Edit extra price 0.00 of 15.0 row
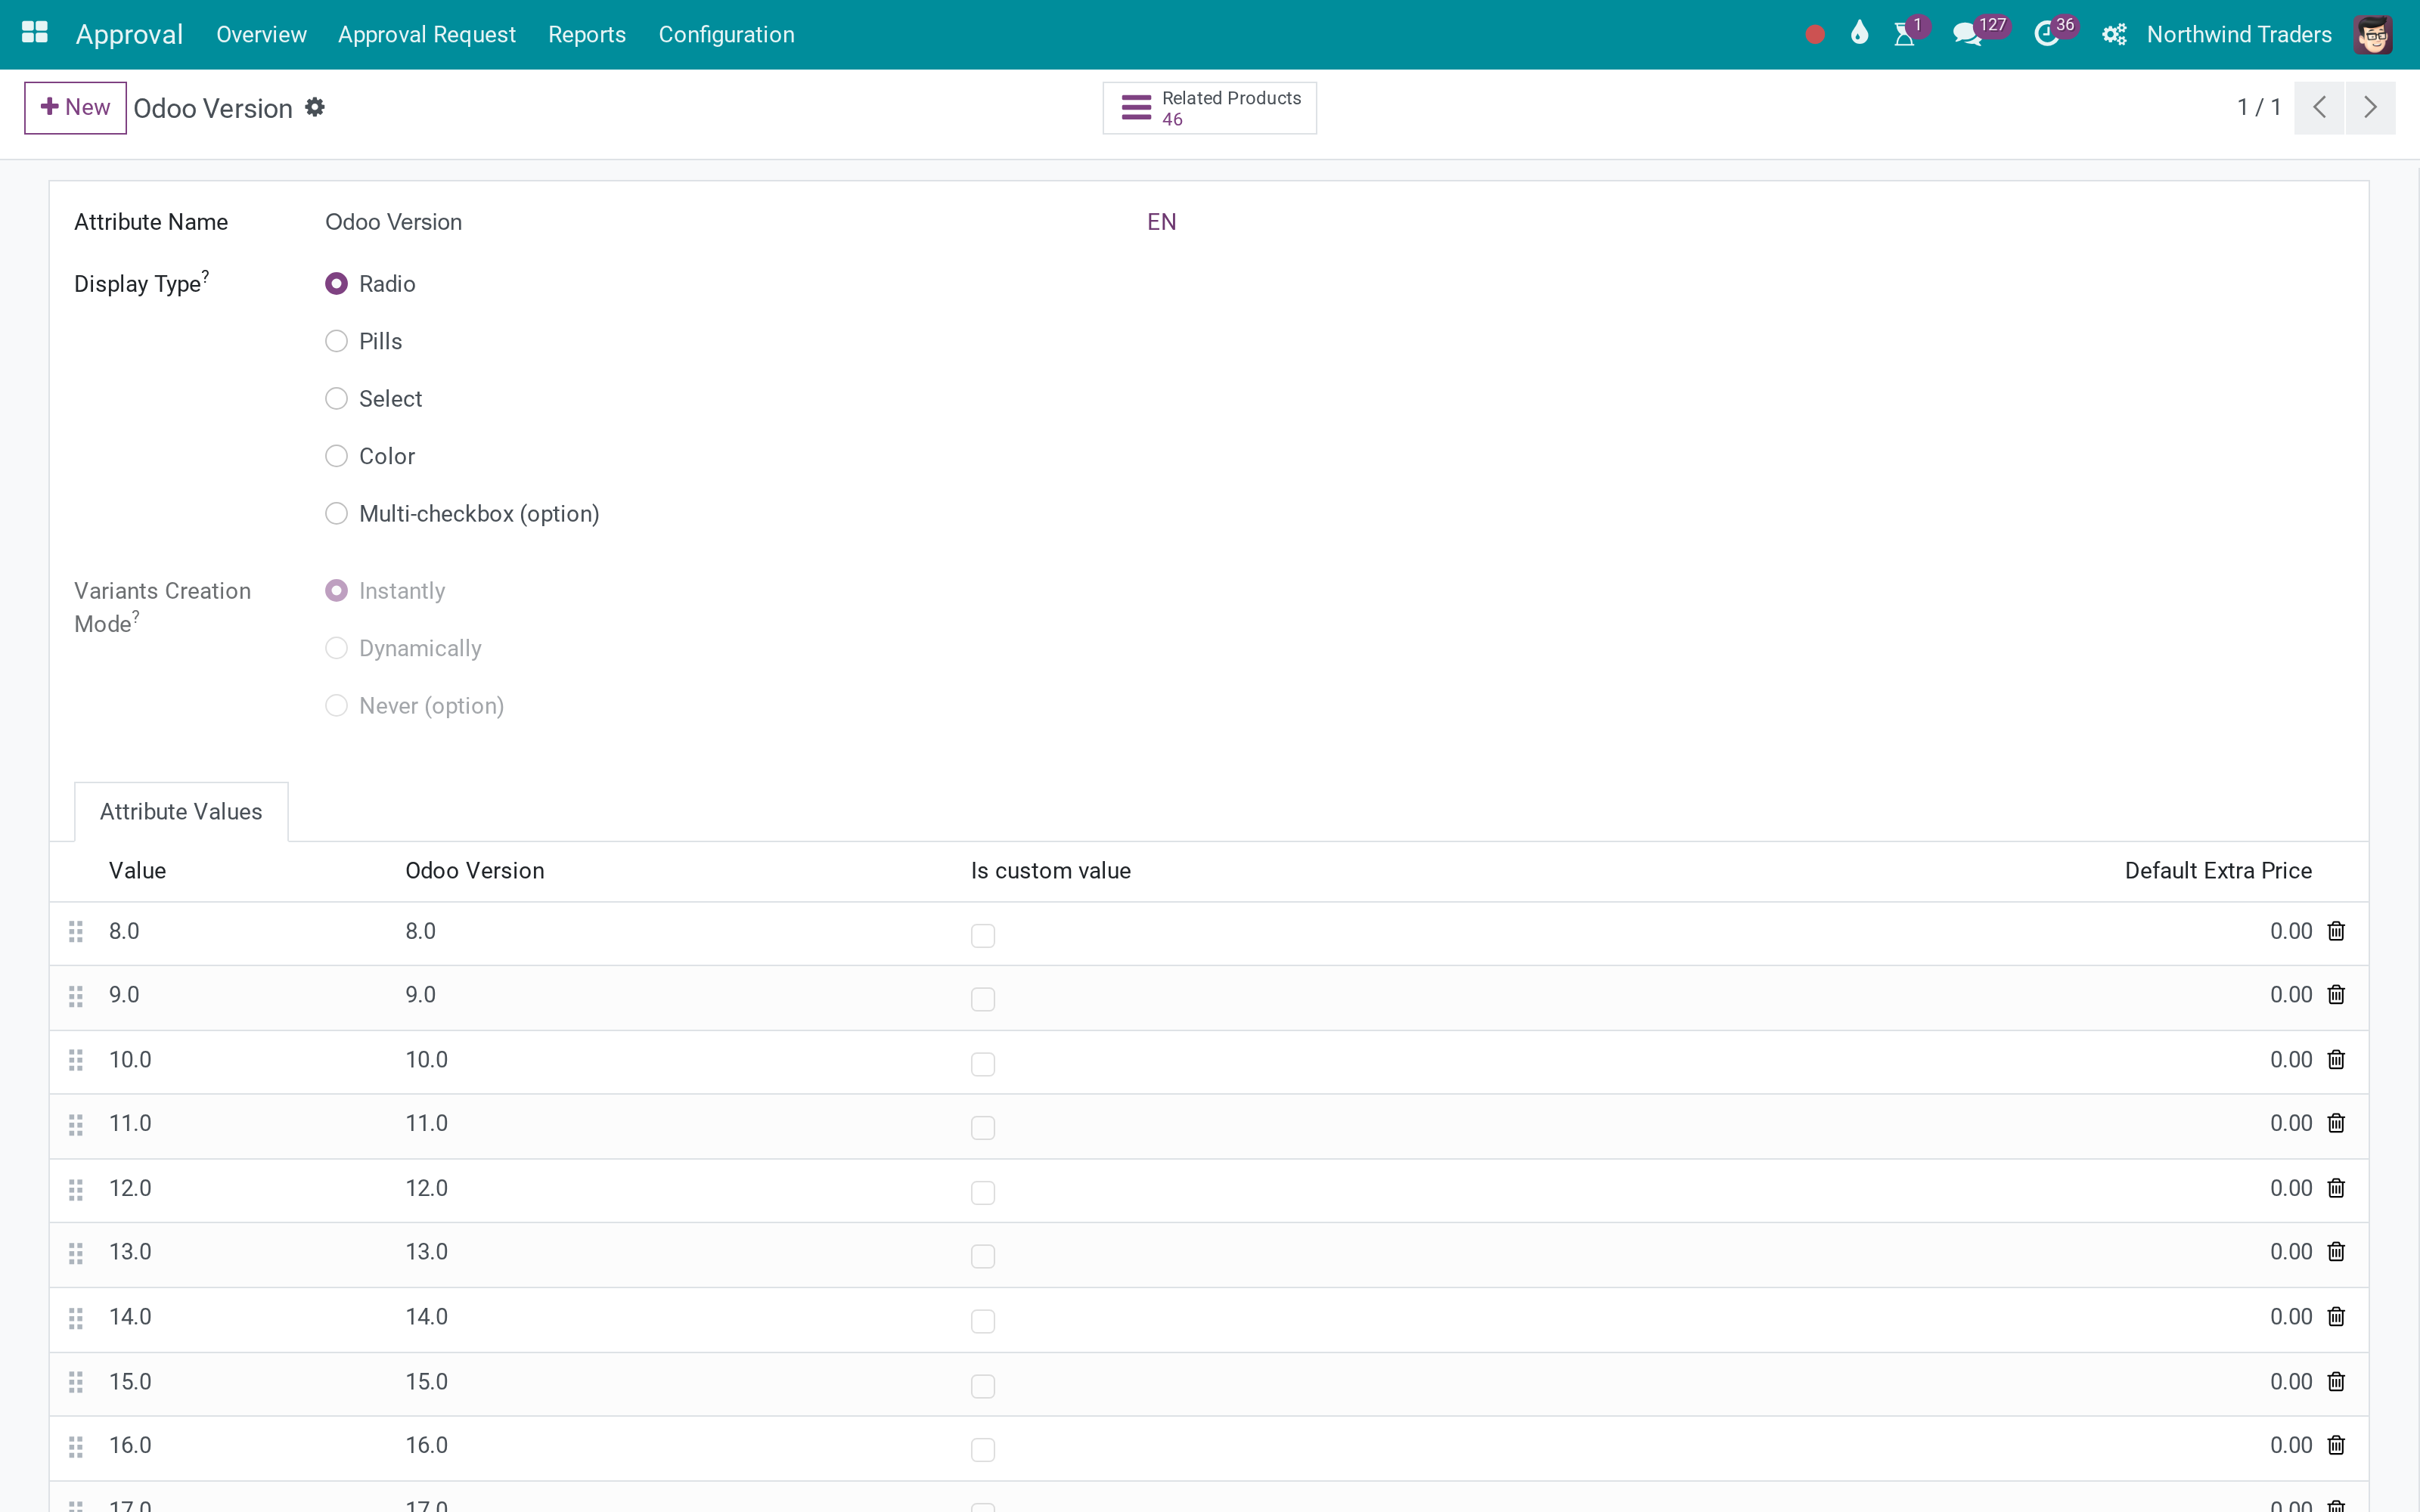Screen dimensions: 2420x1512 [x=2291, y=1382]
